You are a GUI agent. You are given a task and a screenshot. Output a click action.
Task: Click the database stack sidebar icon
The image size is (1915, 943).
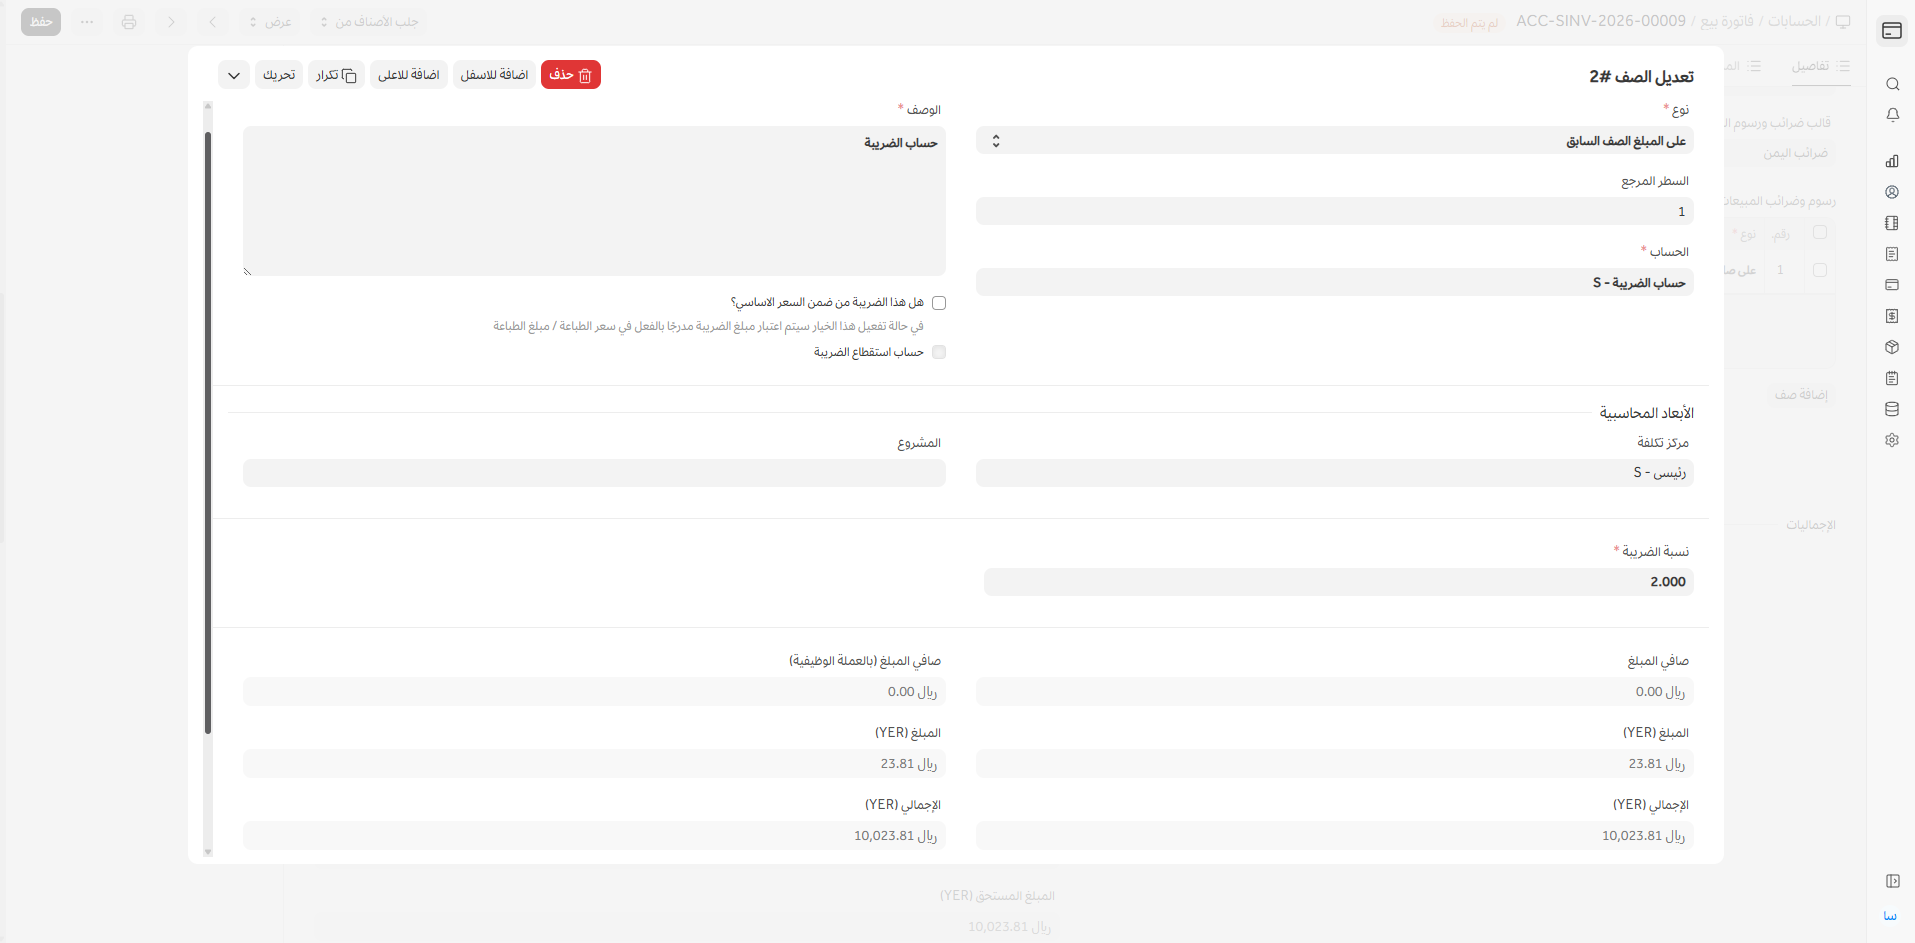pyautogui.click(x=1892, y=409)
